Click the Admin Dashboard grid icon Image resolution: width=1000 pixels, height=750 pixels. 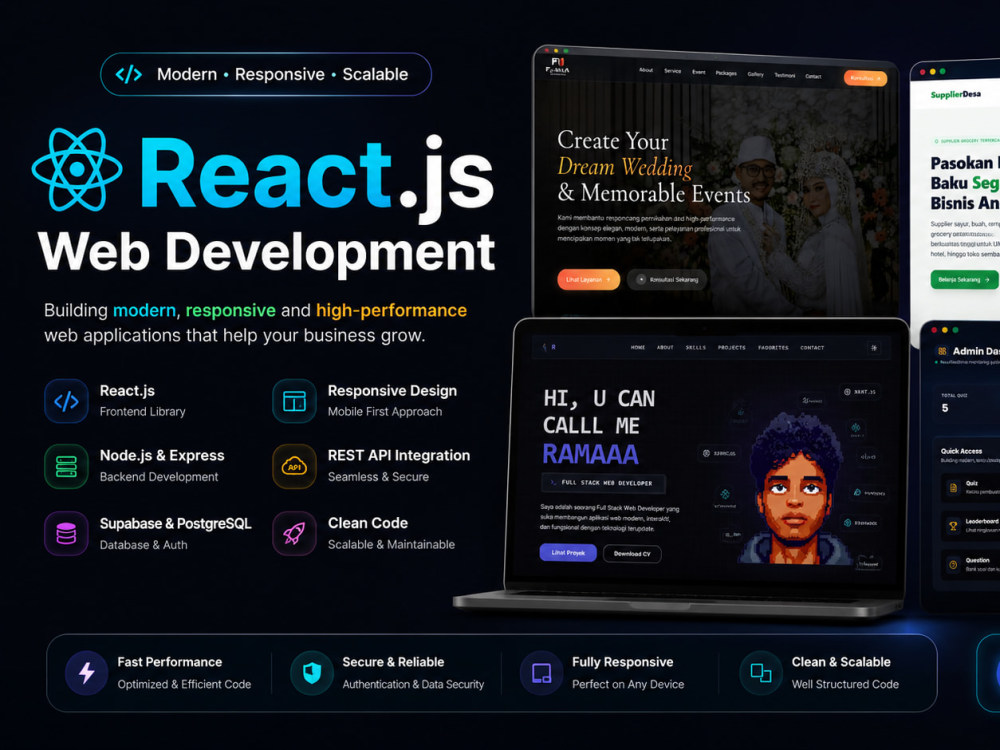click(942, 351)
